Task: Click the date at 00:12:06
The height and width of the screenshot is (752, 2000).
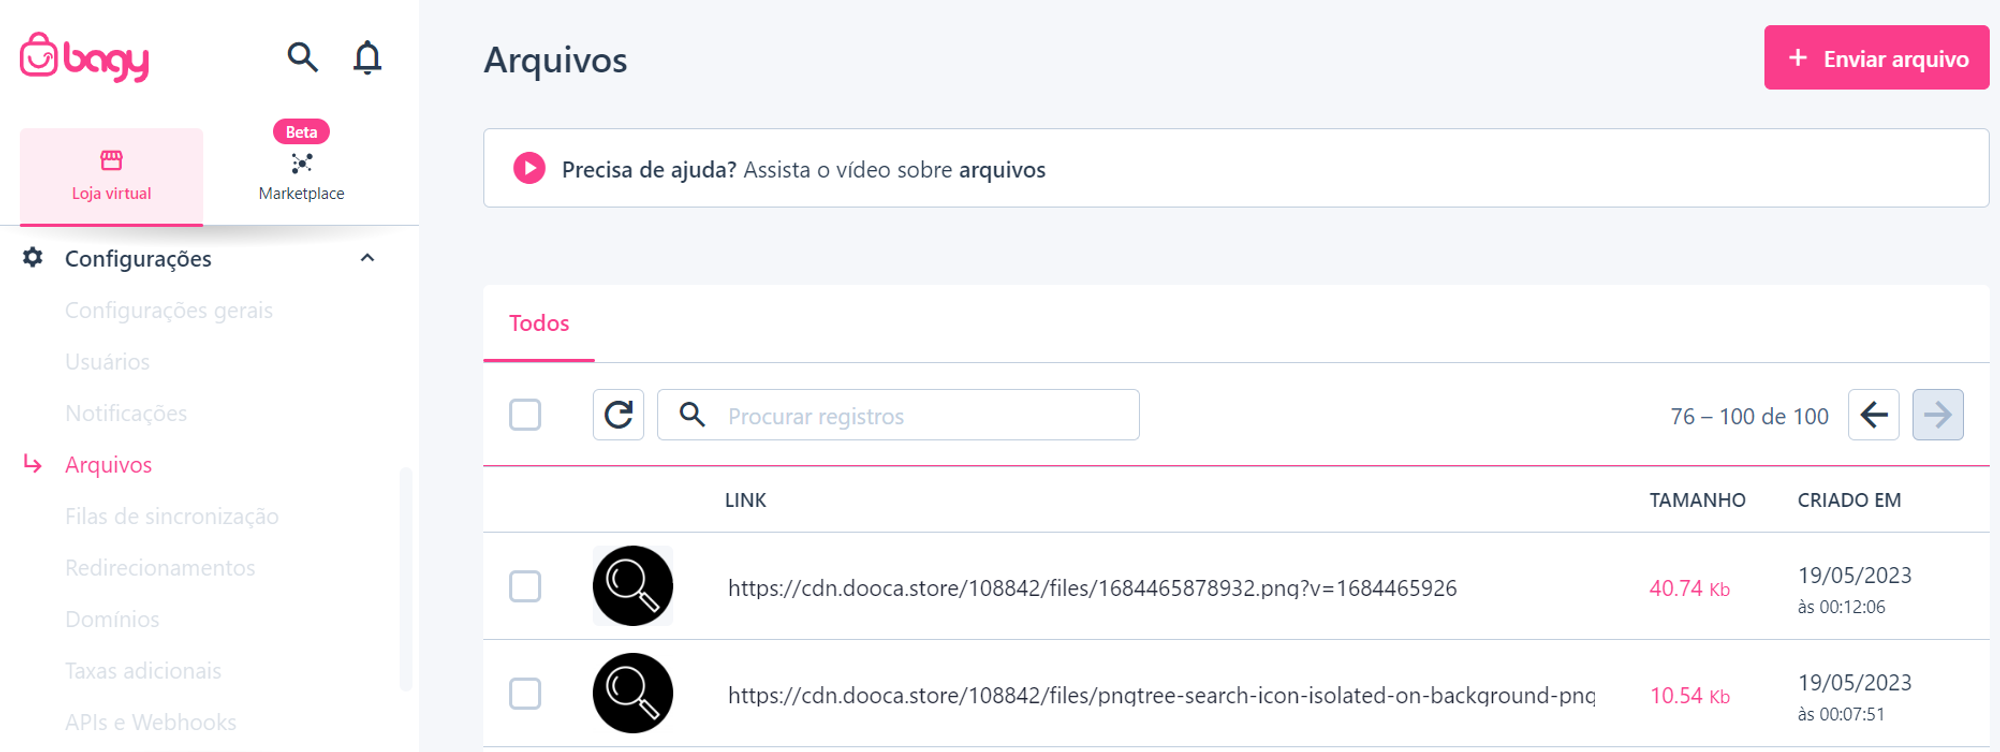Action: (x=1854, y=590)
